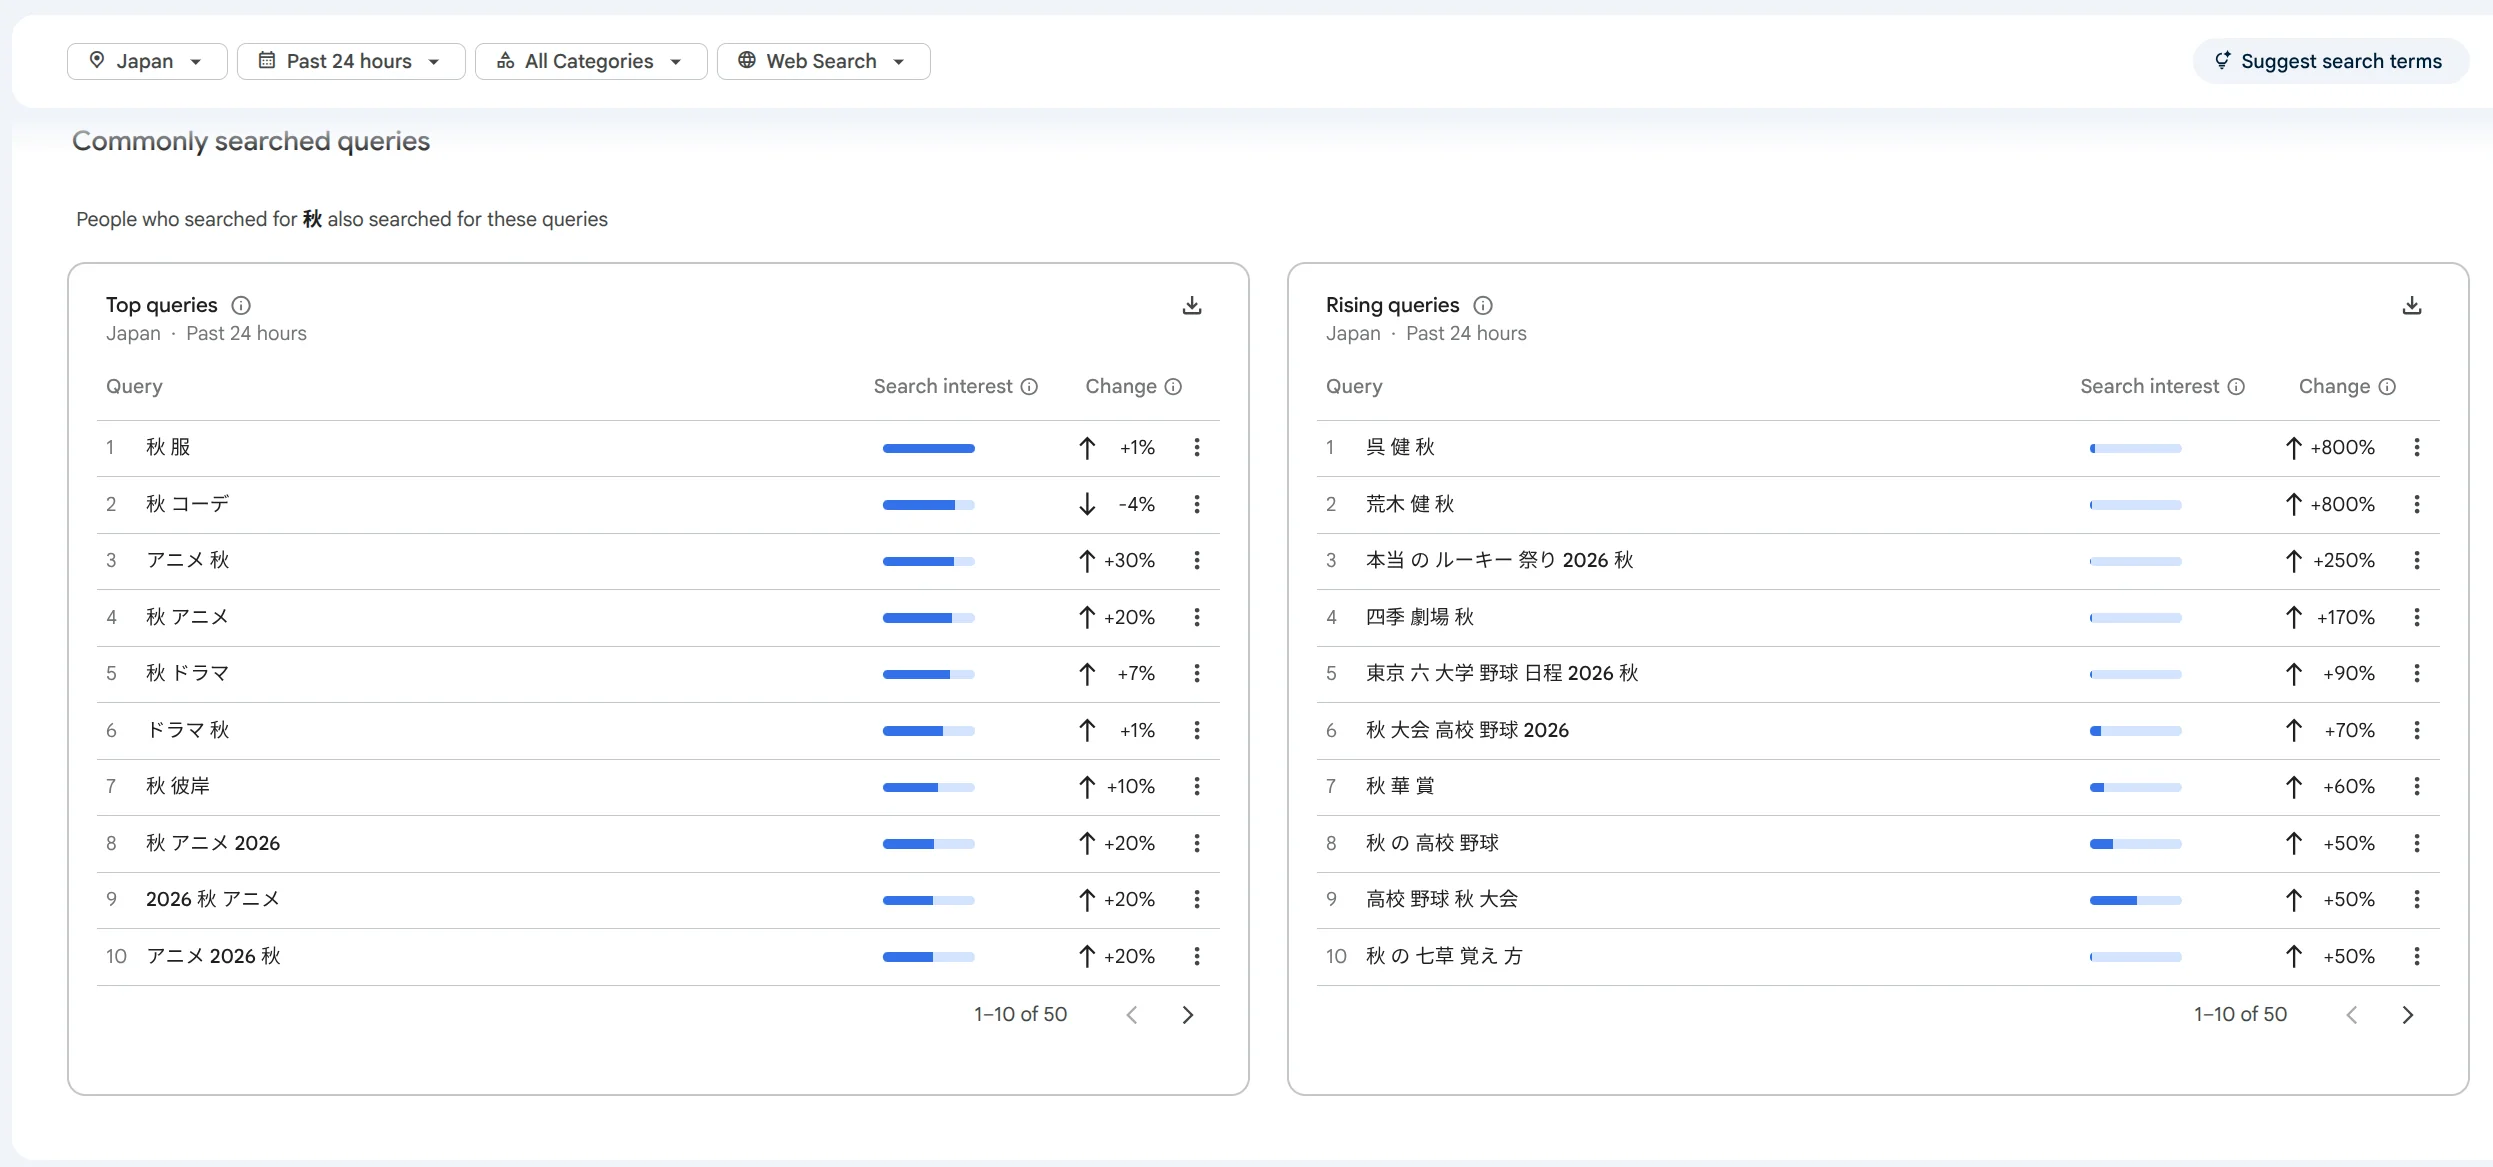Click the Query column header in Top queries
The height and width of the screenshot is (1167, 2493).
coord(134,386)
